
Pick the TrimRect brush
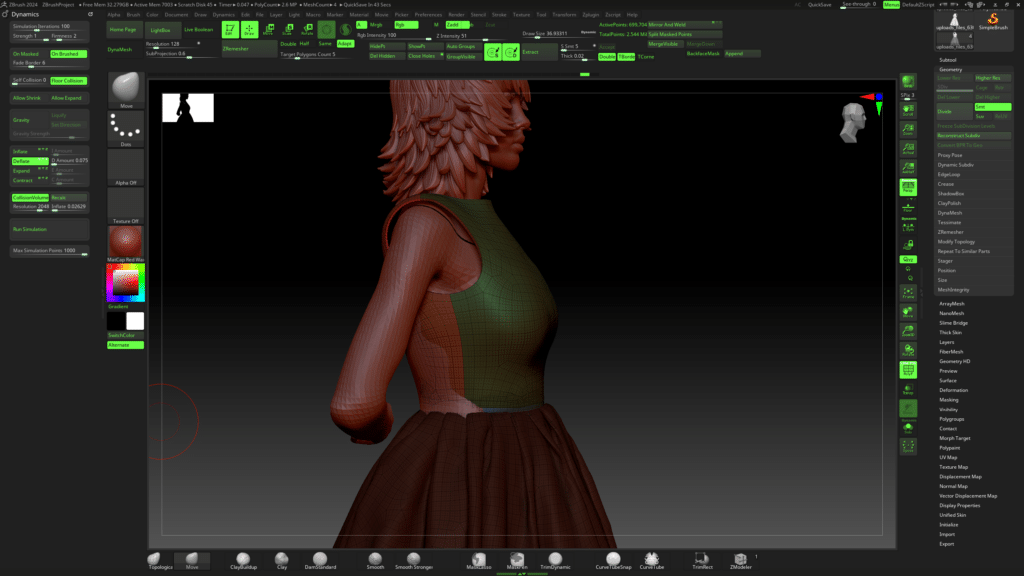click(702, 560)
